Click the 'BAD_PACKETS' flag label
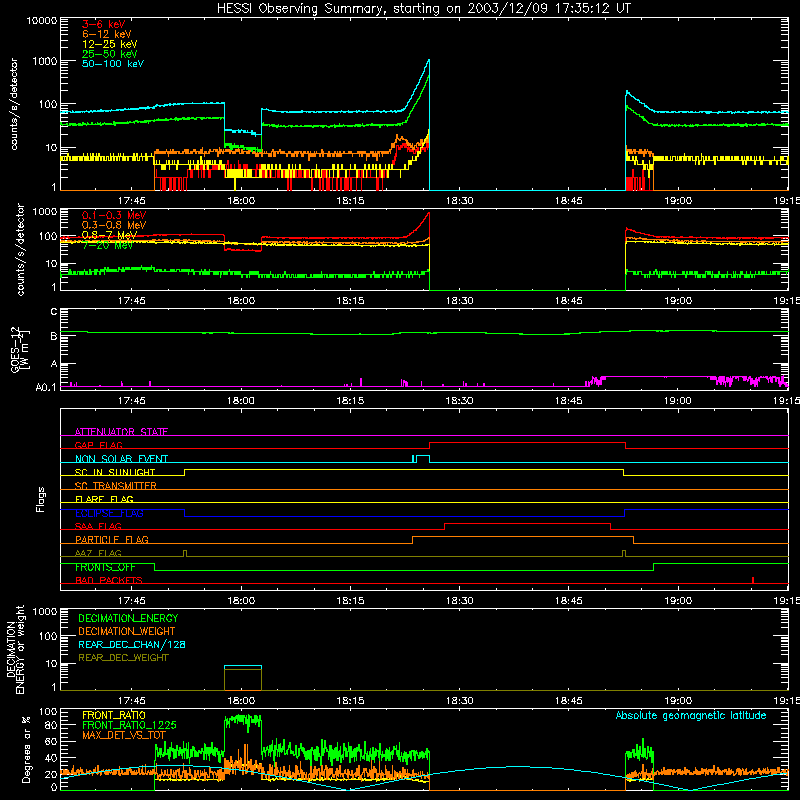 (x=109, y=580)
